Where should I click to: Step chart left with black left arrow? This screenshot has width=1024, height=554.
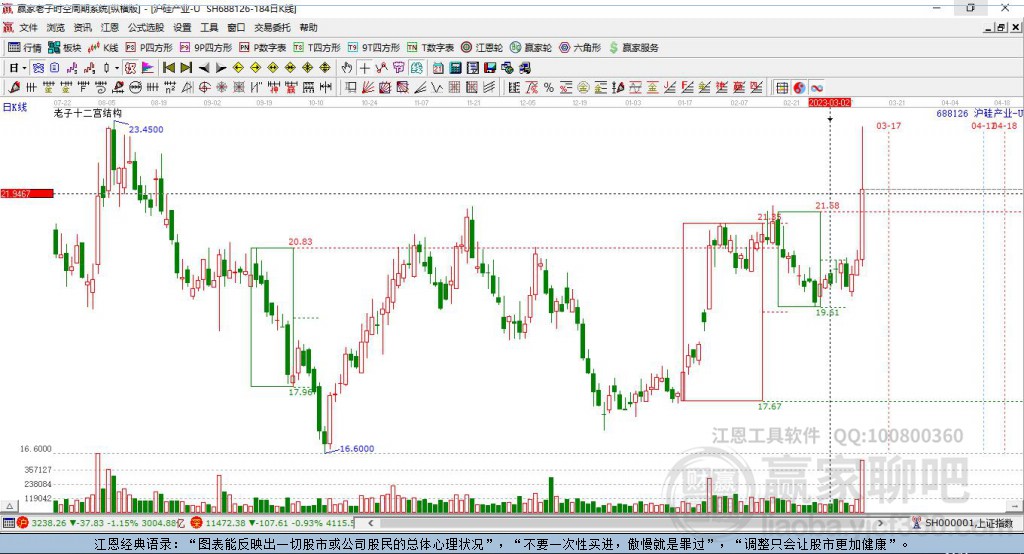coord(204,68)
